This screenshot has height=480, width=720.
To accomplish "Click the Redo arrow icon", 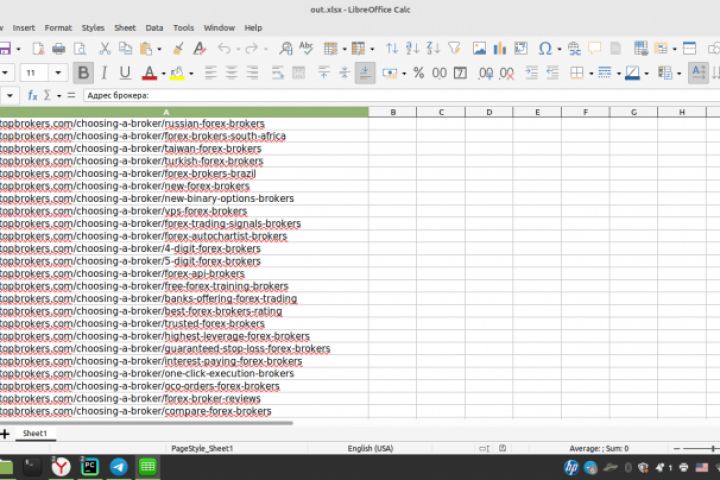I will [x=252, y=48].
